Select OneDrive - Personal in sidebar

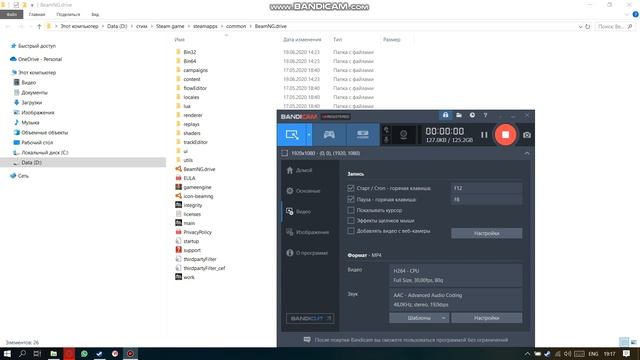click(x=40, y=59)
